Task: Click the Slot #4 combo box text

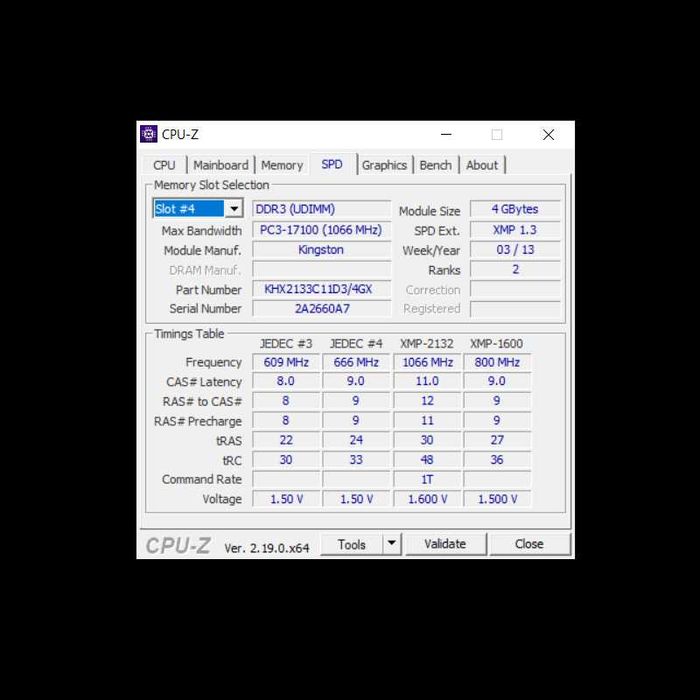Action: coord(188,208)
